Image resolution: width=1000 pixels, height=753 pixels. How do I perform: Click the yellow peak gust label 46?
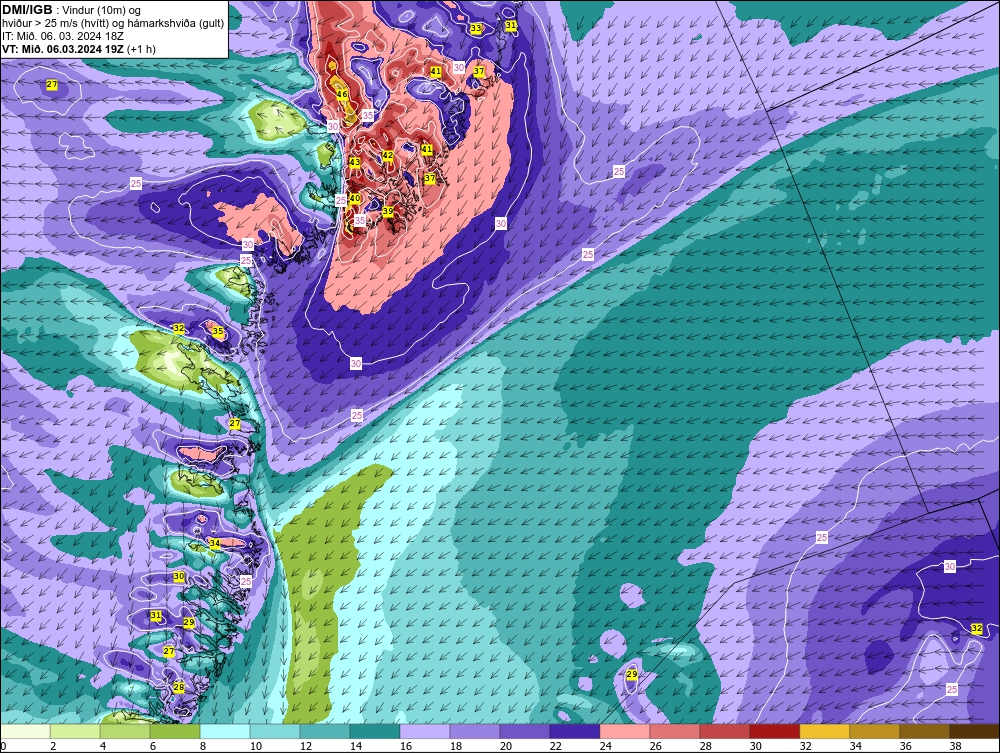tap(342, 94)
